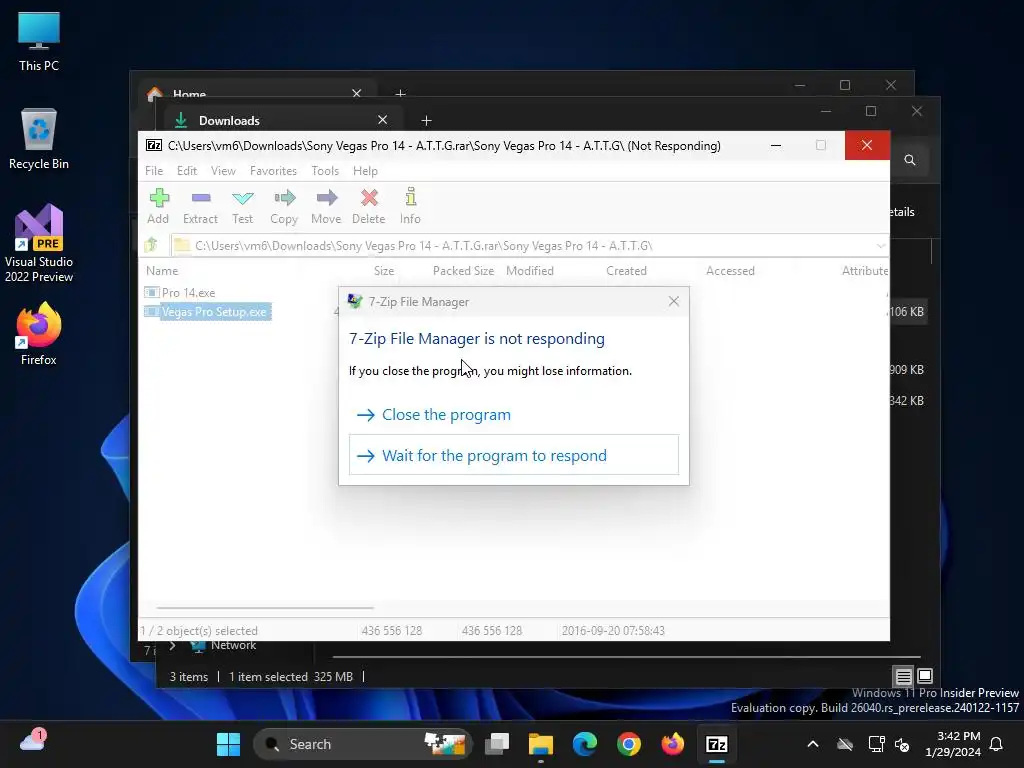Click the Delete toolbar icon
Image resolution: width=1024 pixels, height=768 pixels.
(369, 206)
